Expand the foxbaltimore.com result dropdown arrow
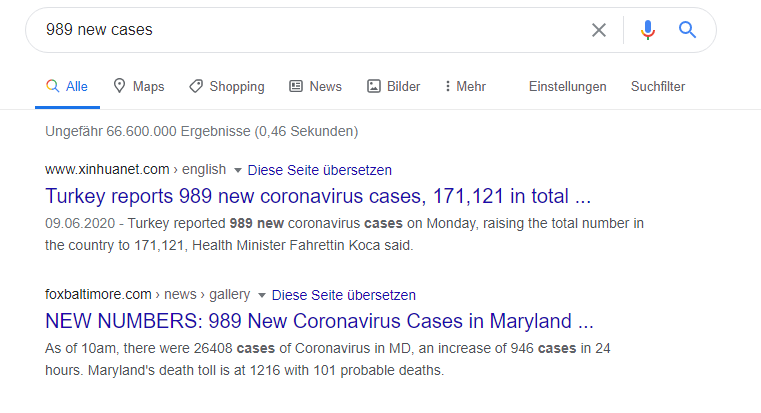The image size is (761, 413). [262, 295]
